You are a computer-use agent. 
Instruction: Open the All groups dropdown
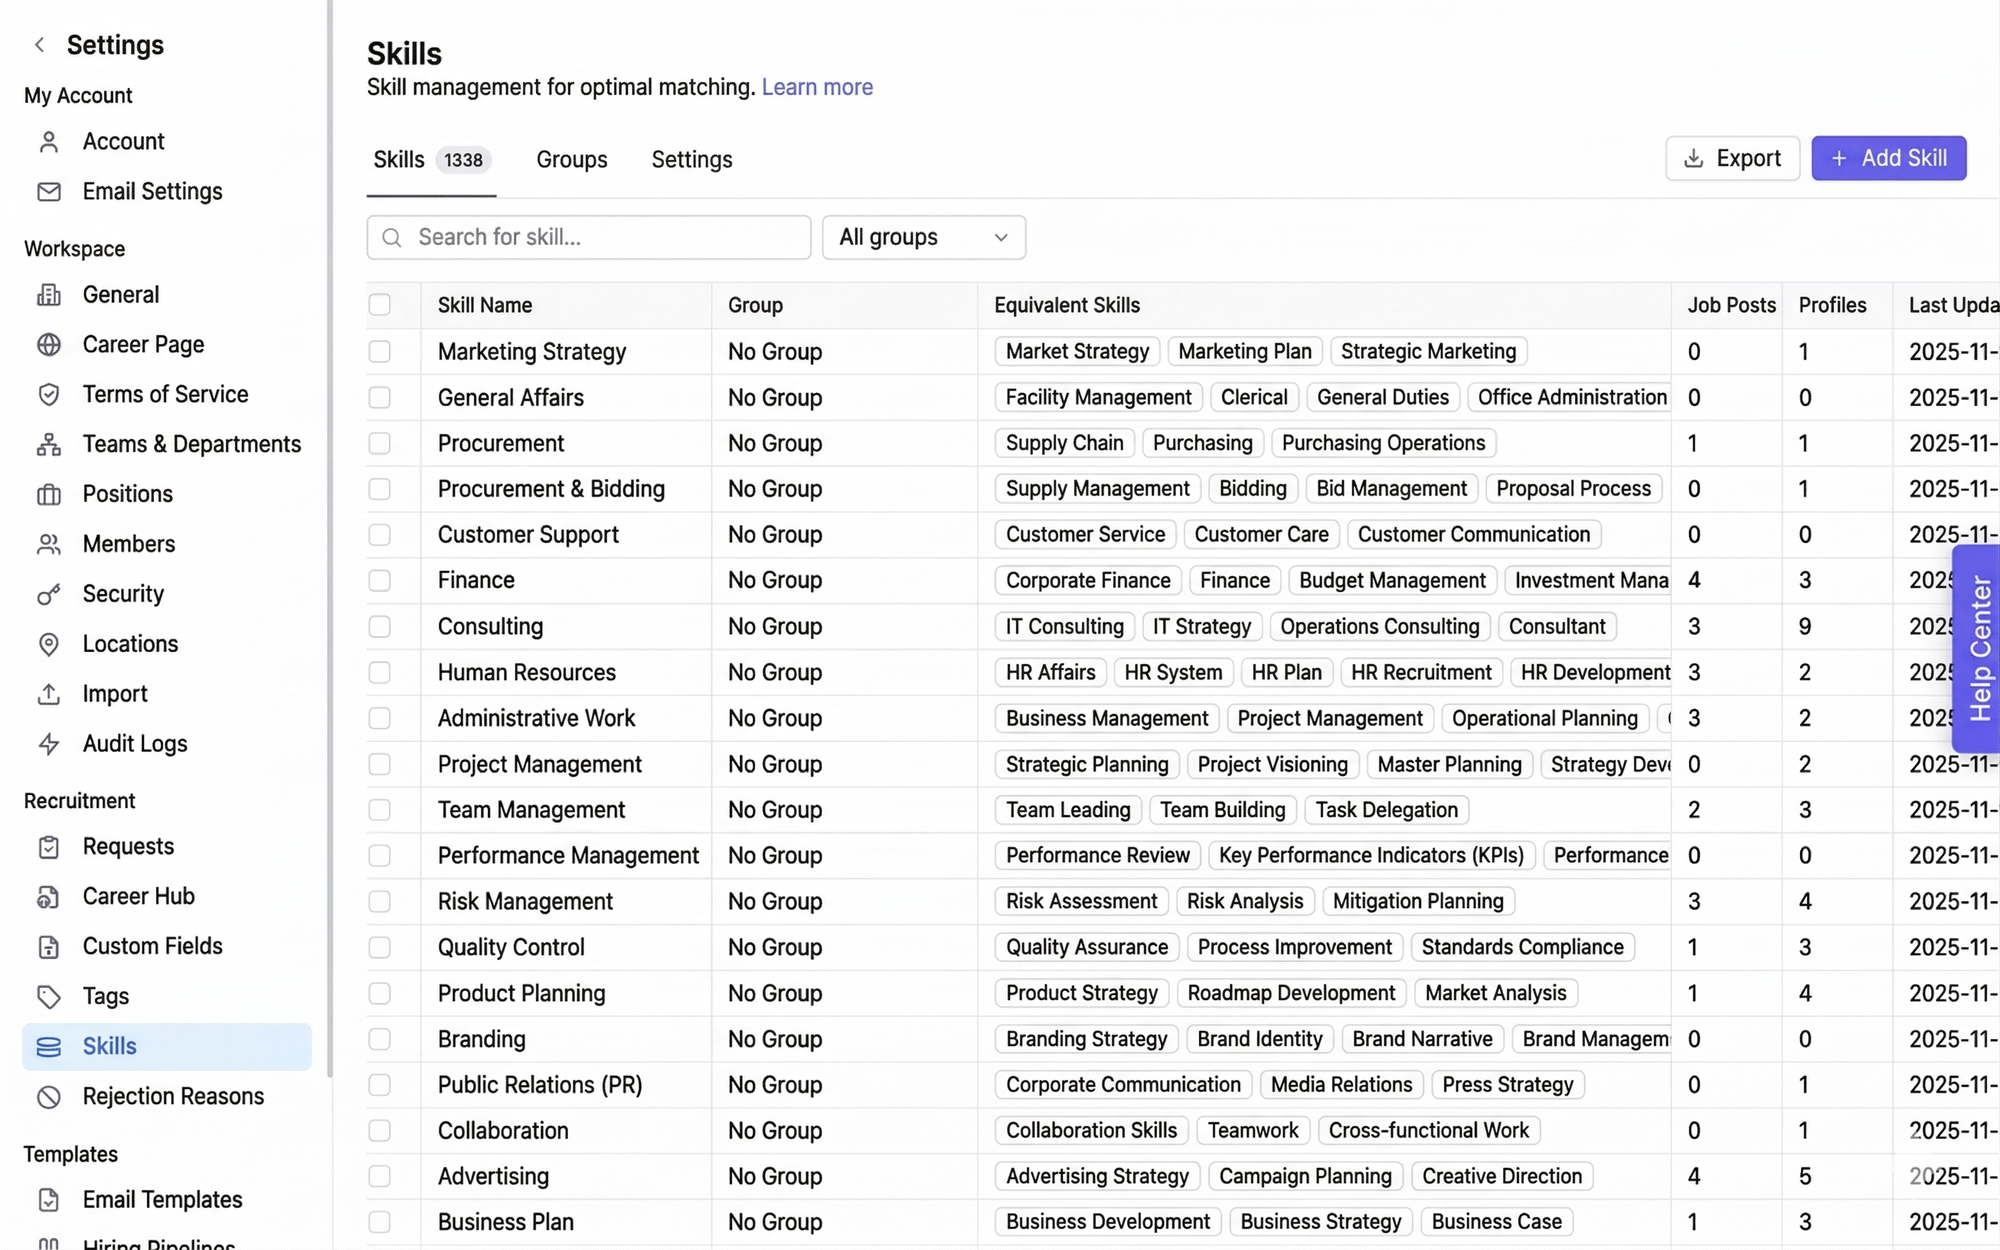tap(923, 237)
